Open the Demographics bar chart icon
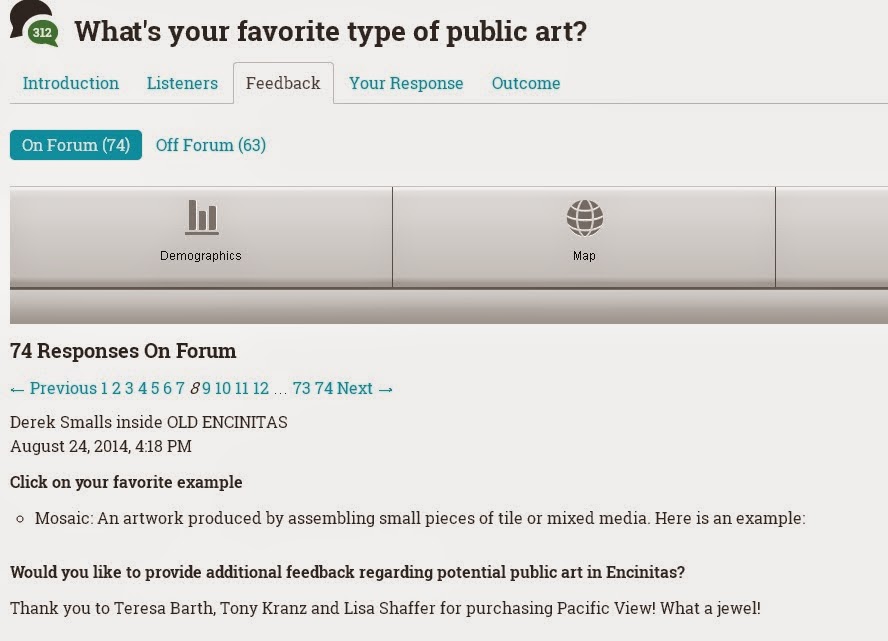The height and width of the screenshot is (641, 888). [201, 217]
